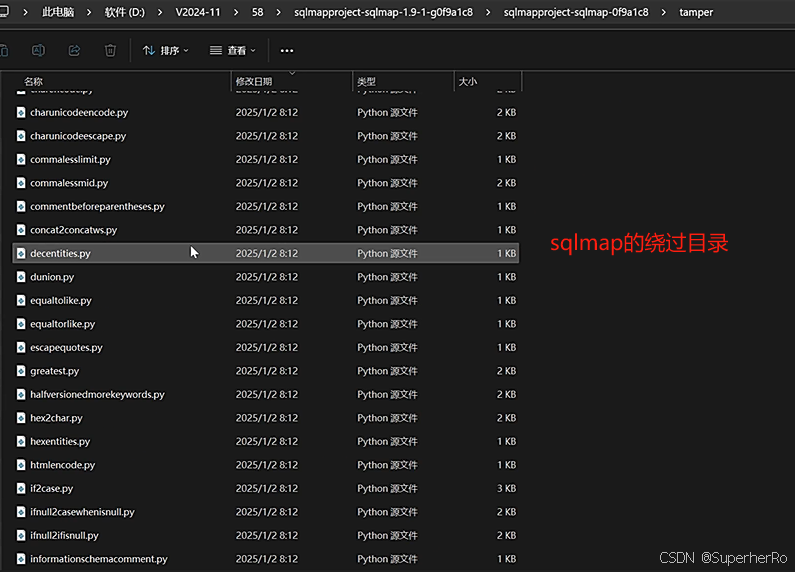The image size is (795, 572).
Task: Expand the chevron before tamper breadcrumb
Action: tap(664, 12)
